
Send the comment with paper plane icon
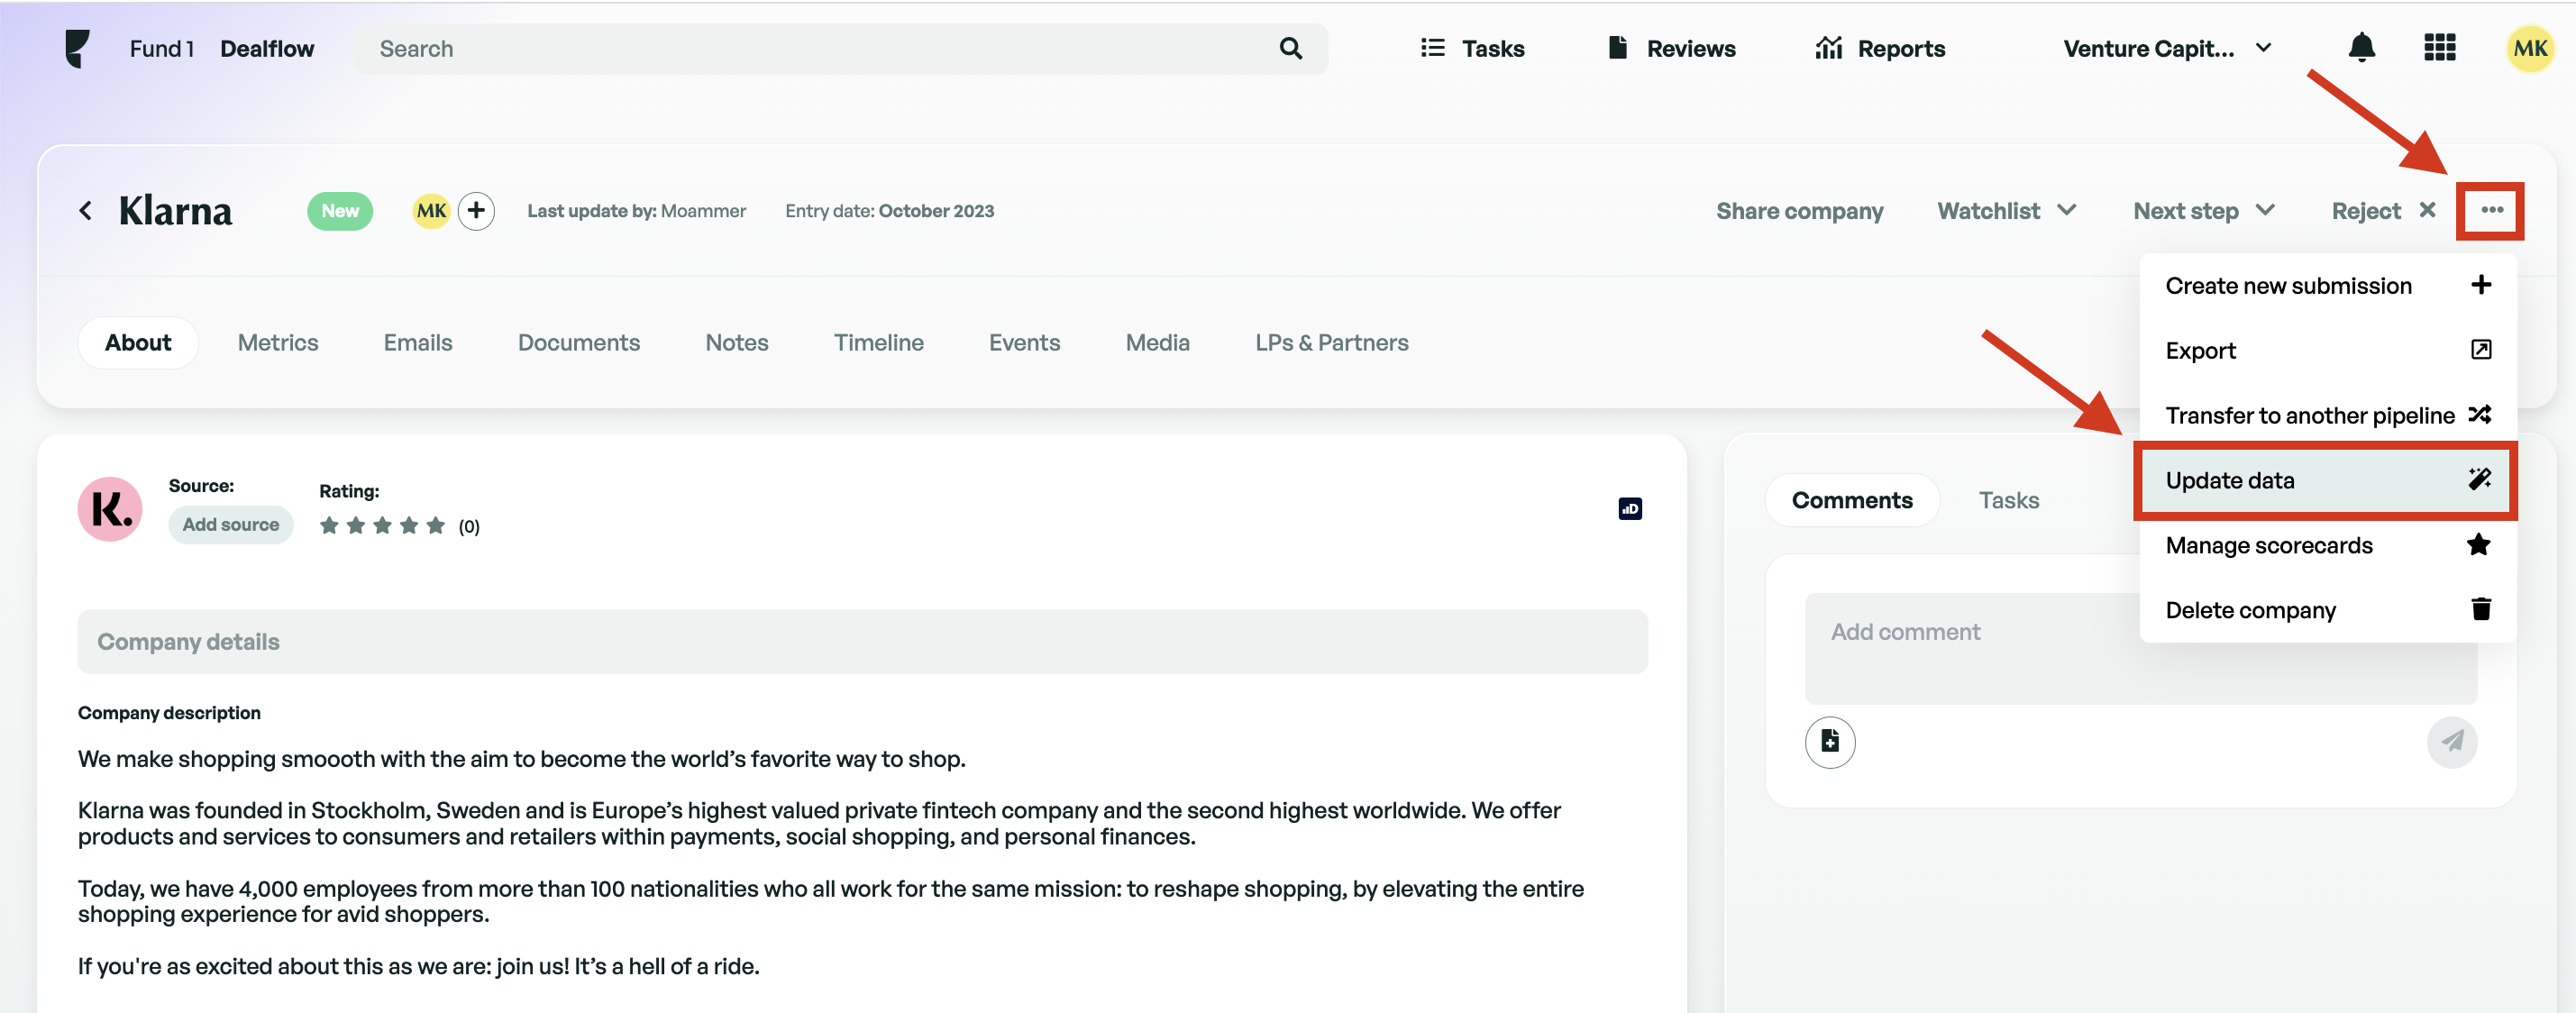tap(2451, 741)
